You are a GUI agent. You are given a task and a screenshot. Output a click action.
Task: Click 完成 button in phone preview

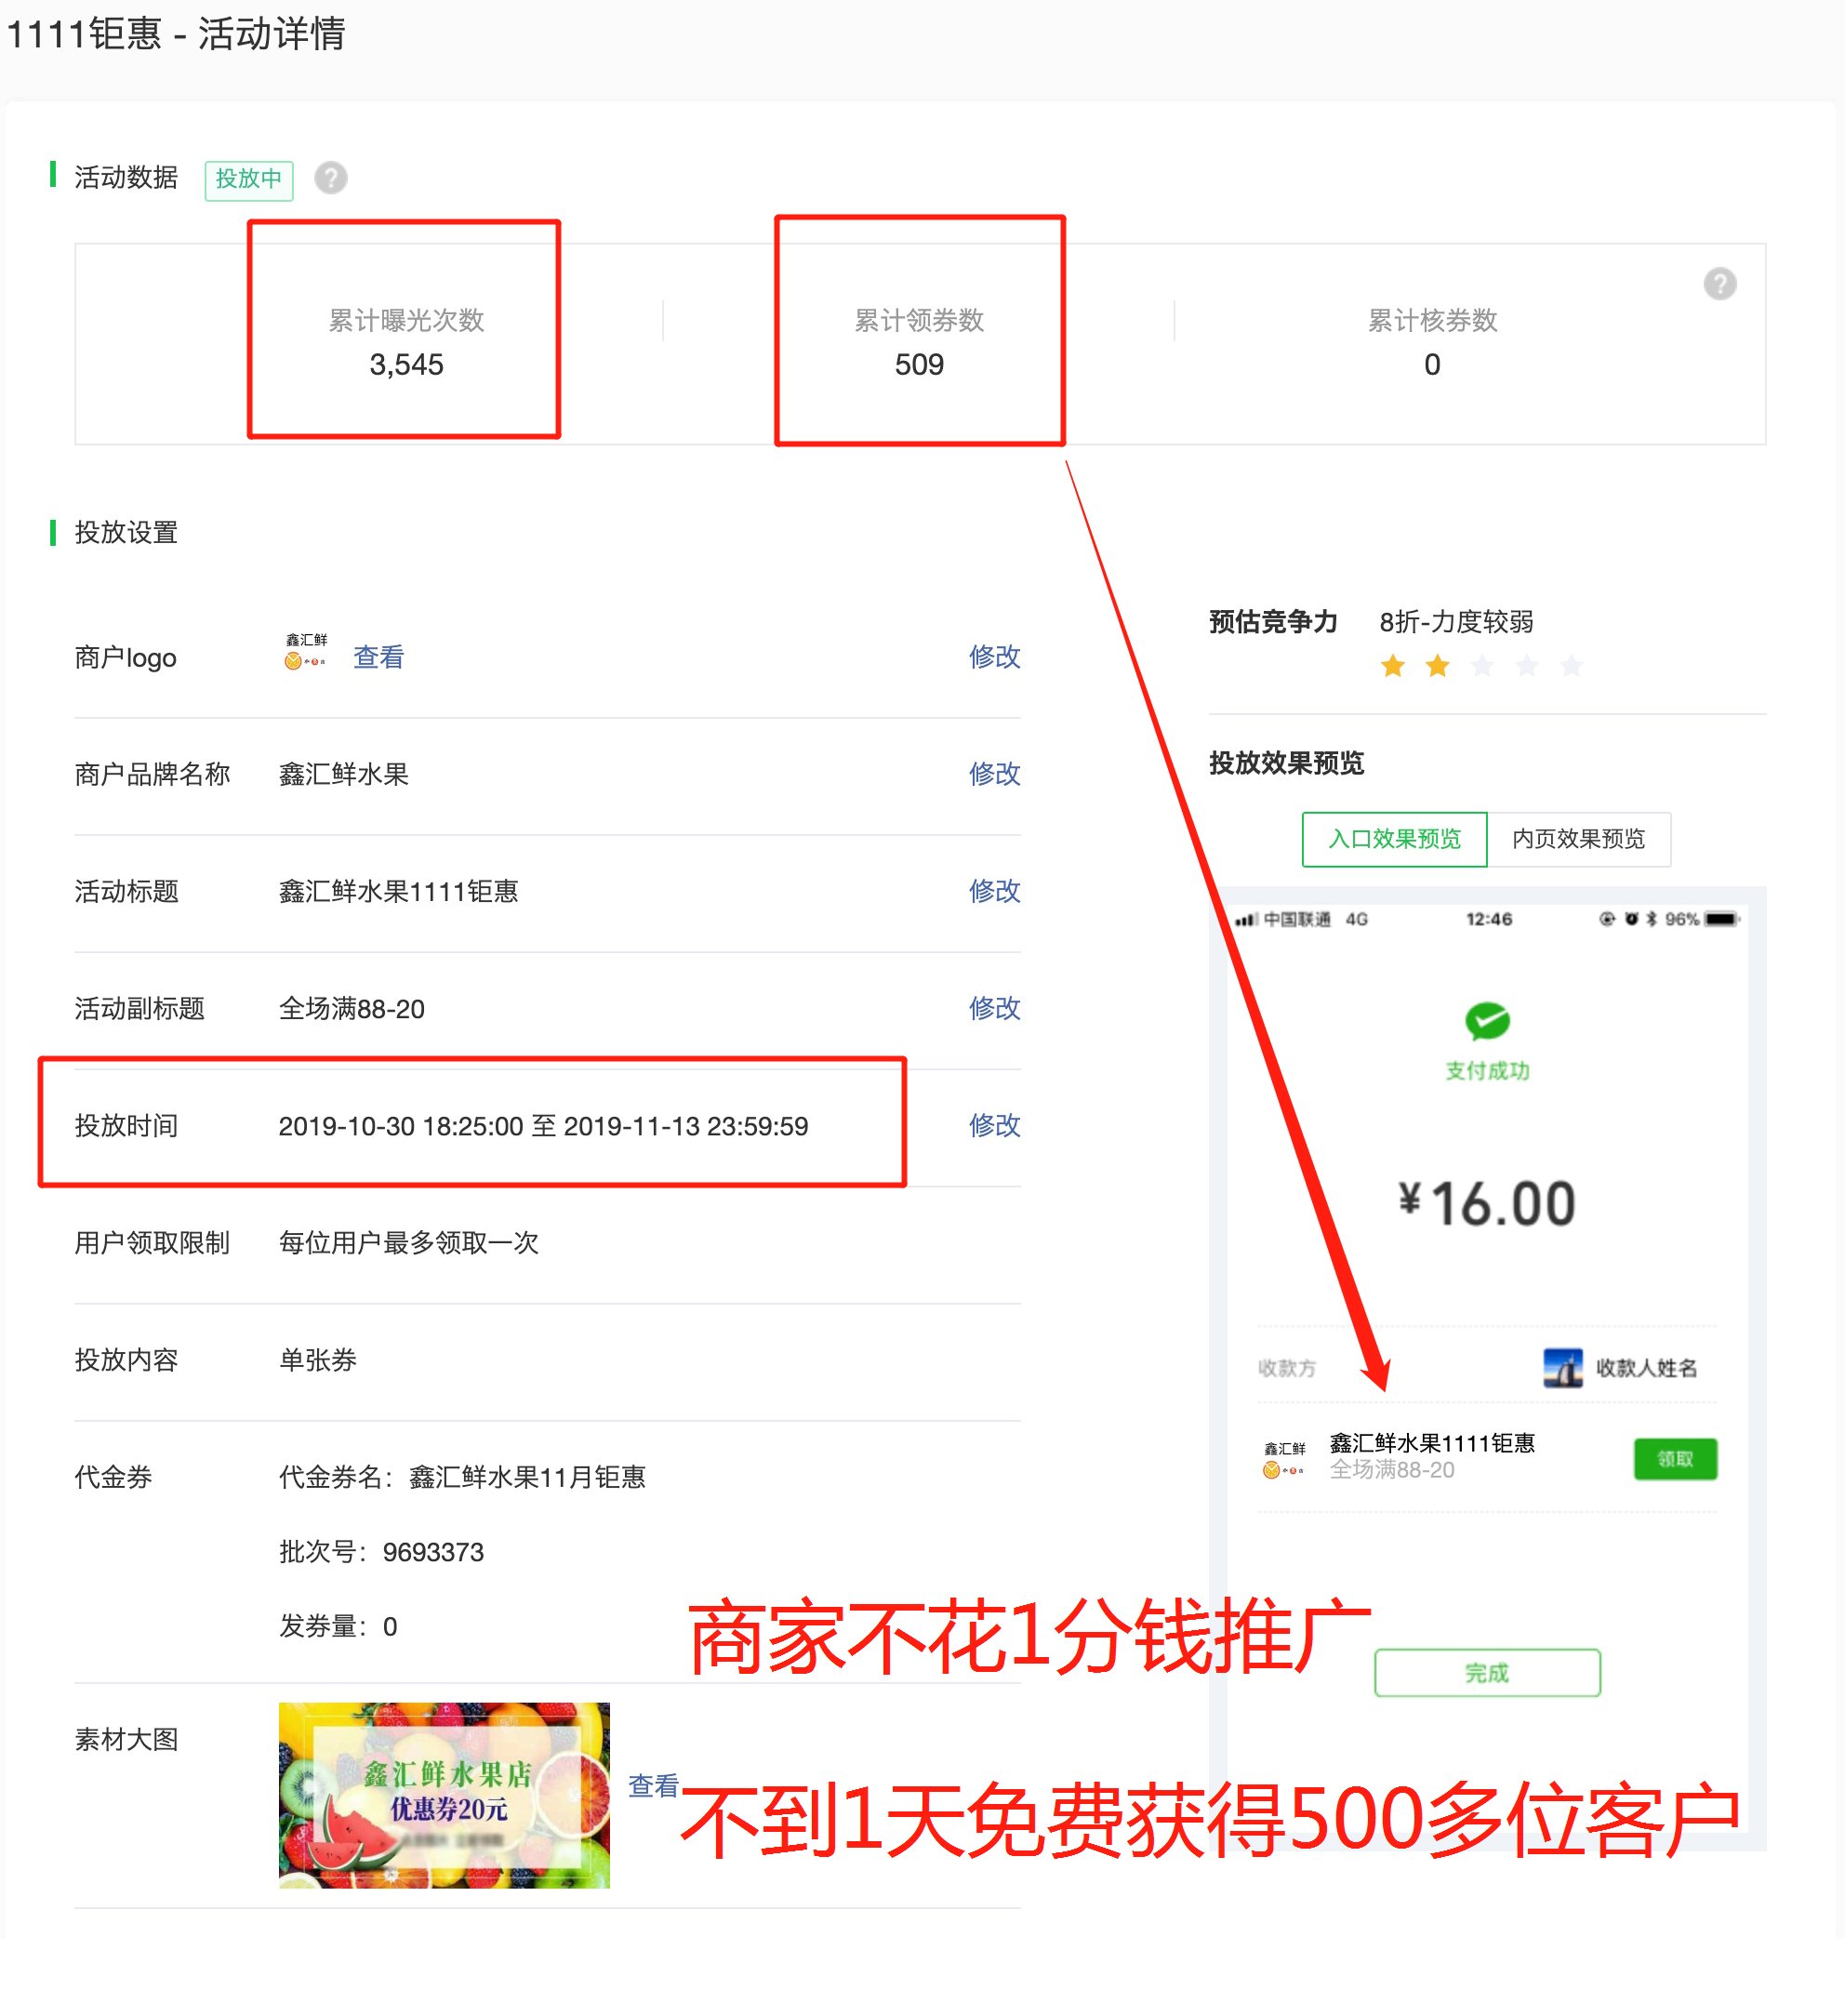pyautogui.click(x=1487, y=1672)
